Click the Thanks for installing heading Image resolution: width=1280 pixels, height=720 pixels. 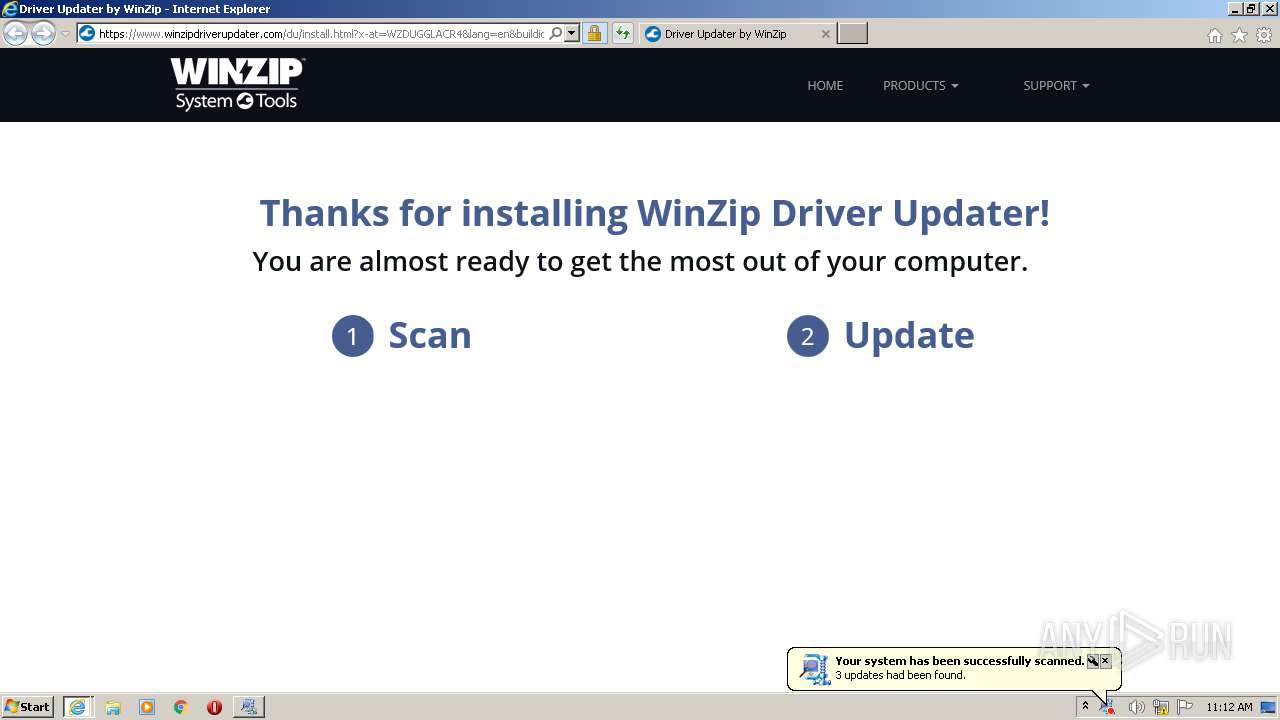(x=655, y=213)
